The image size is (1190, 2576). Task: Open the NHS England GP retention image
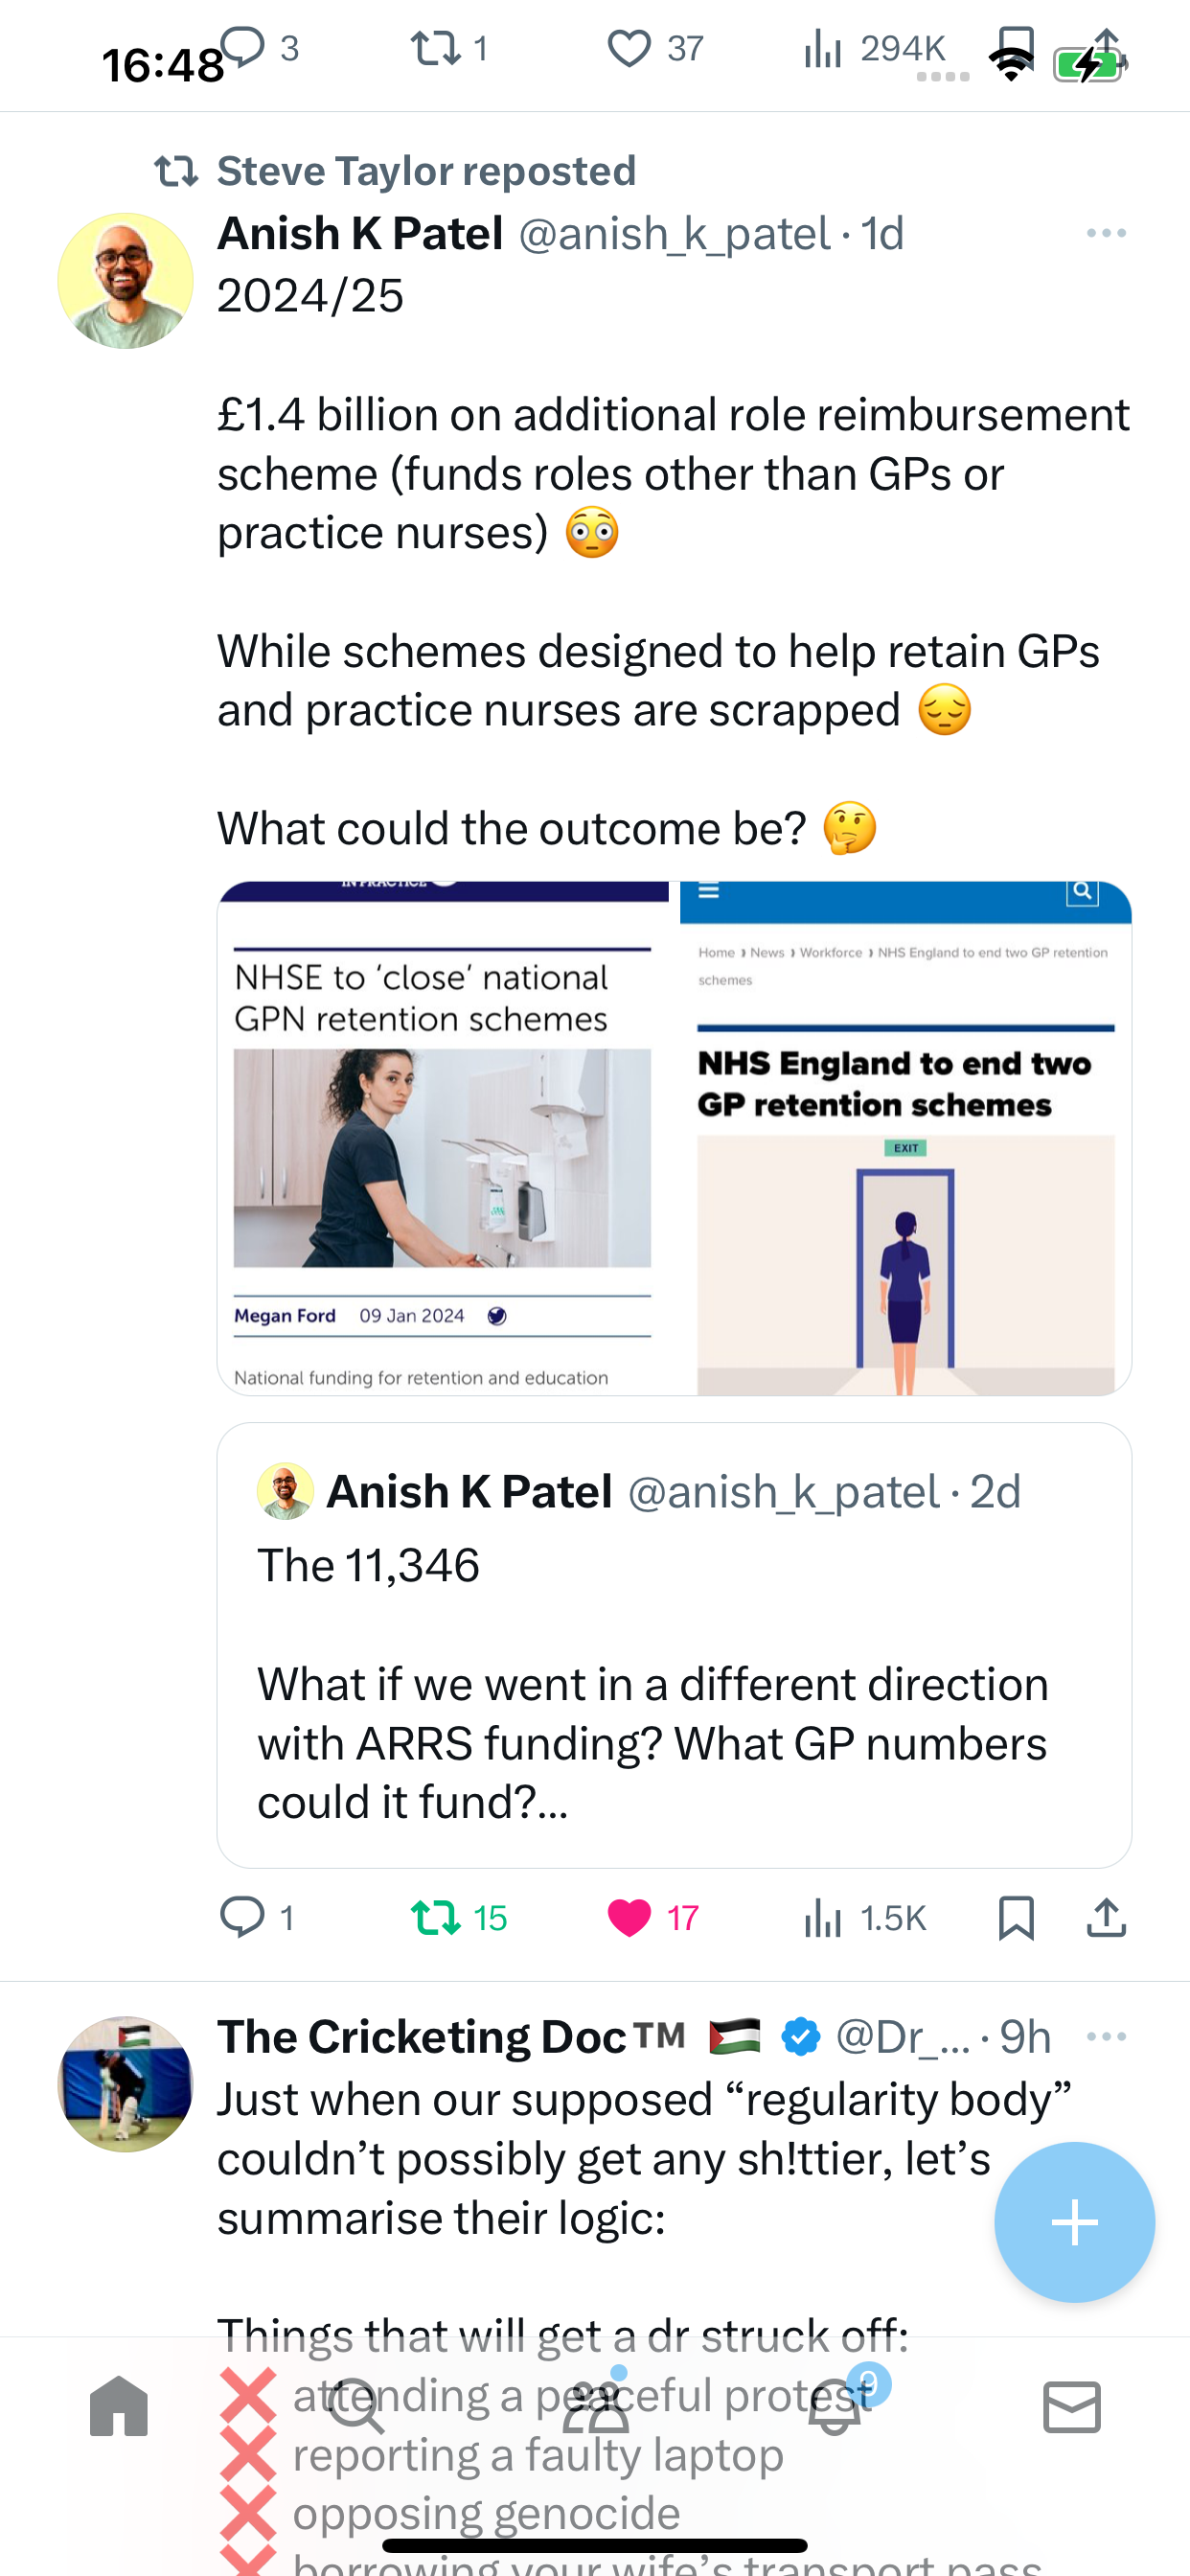point(906,1138)
